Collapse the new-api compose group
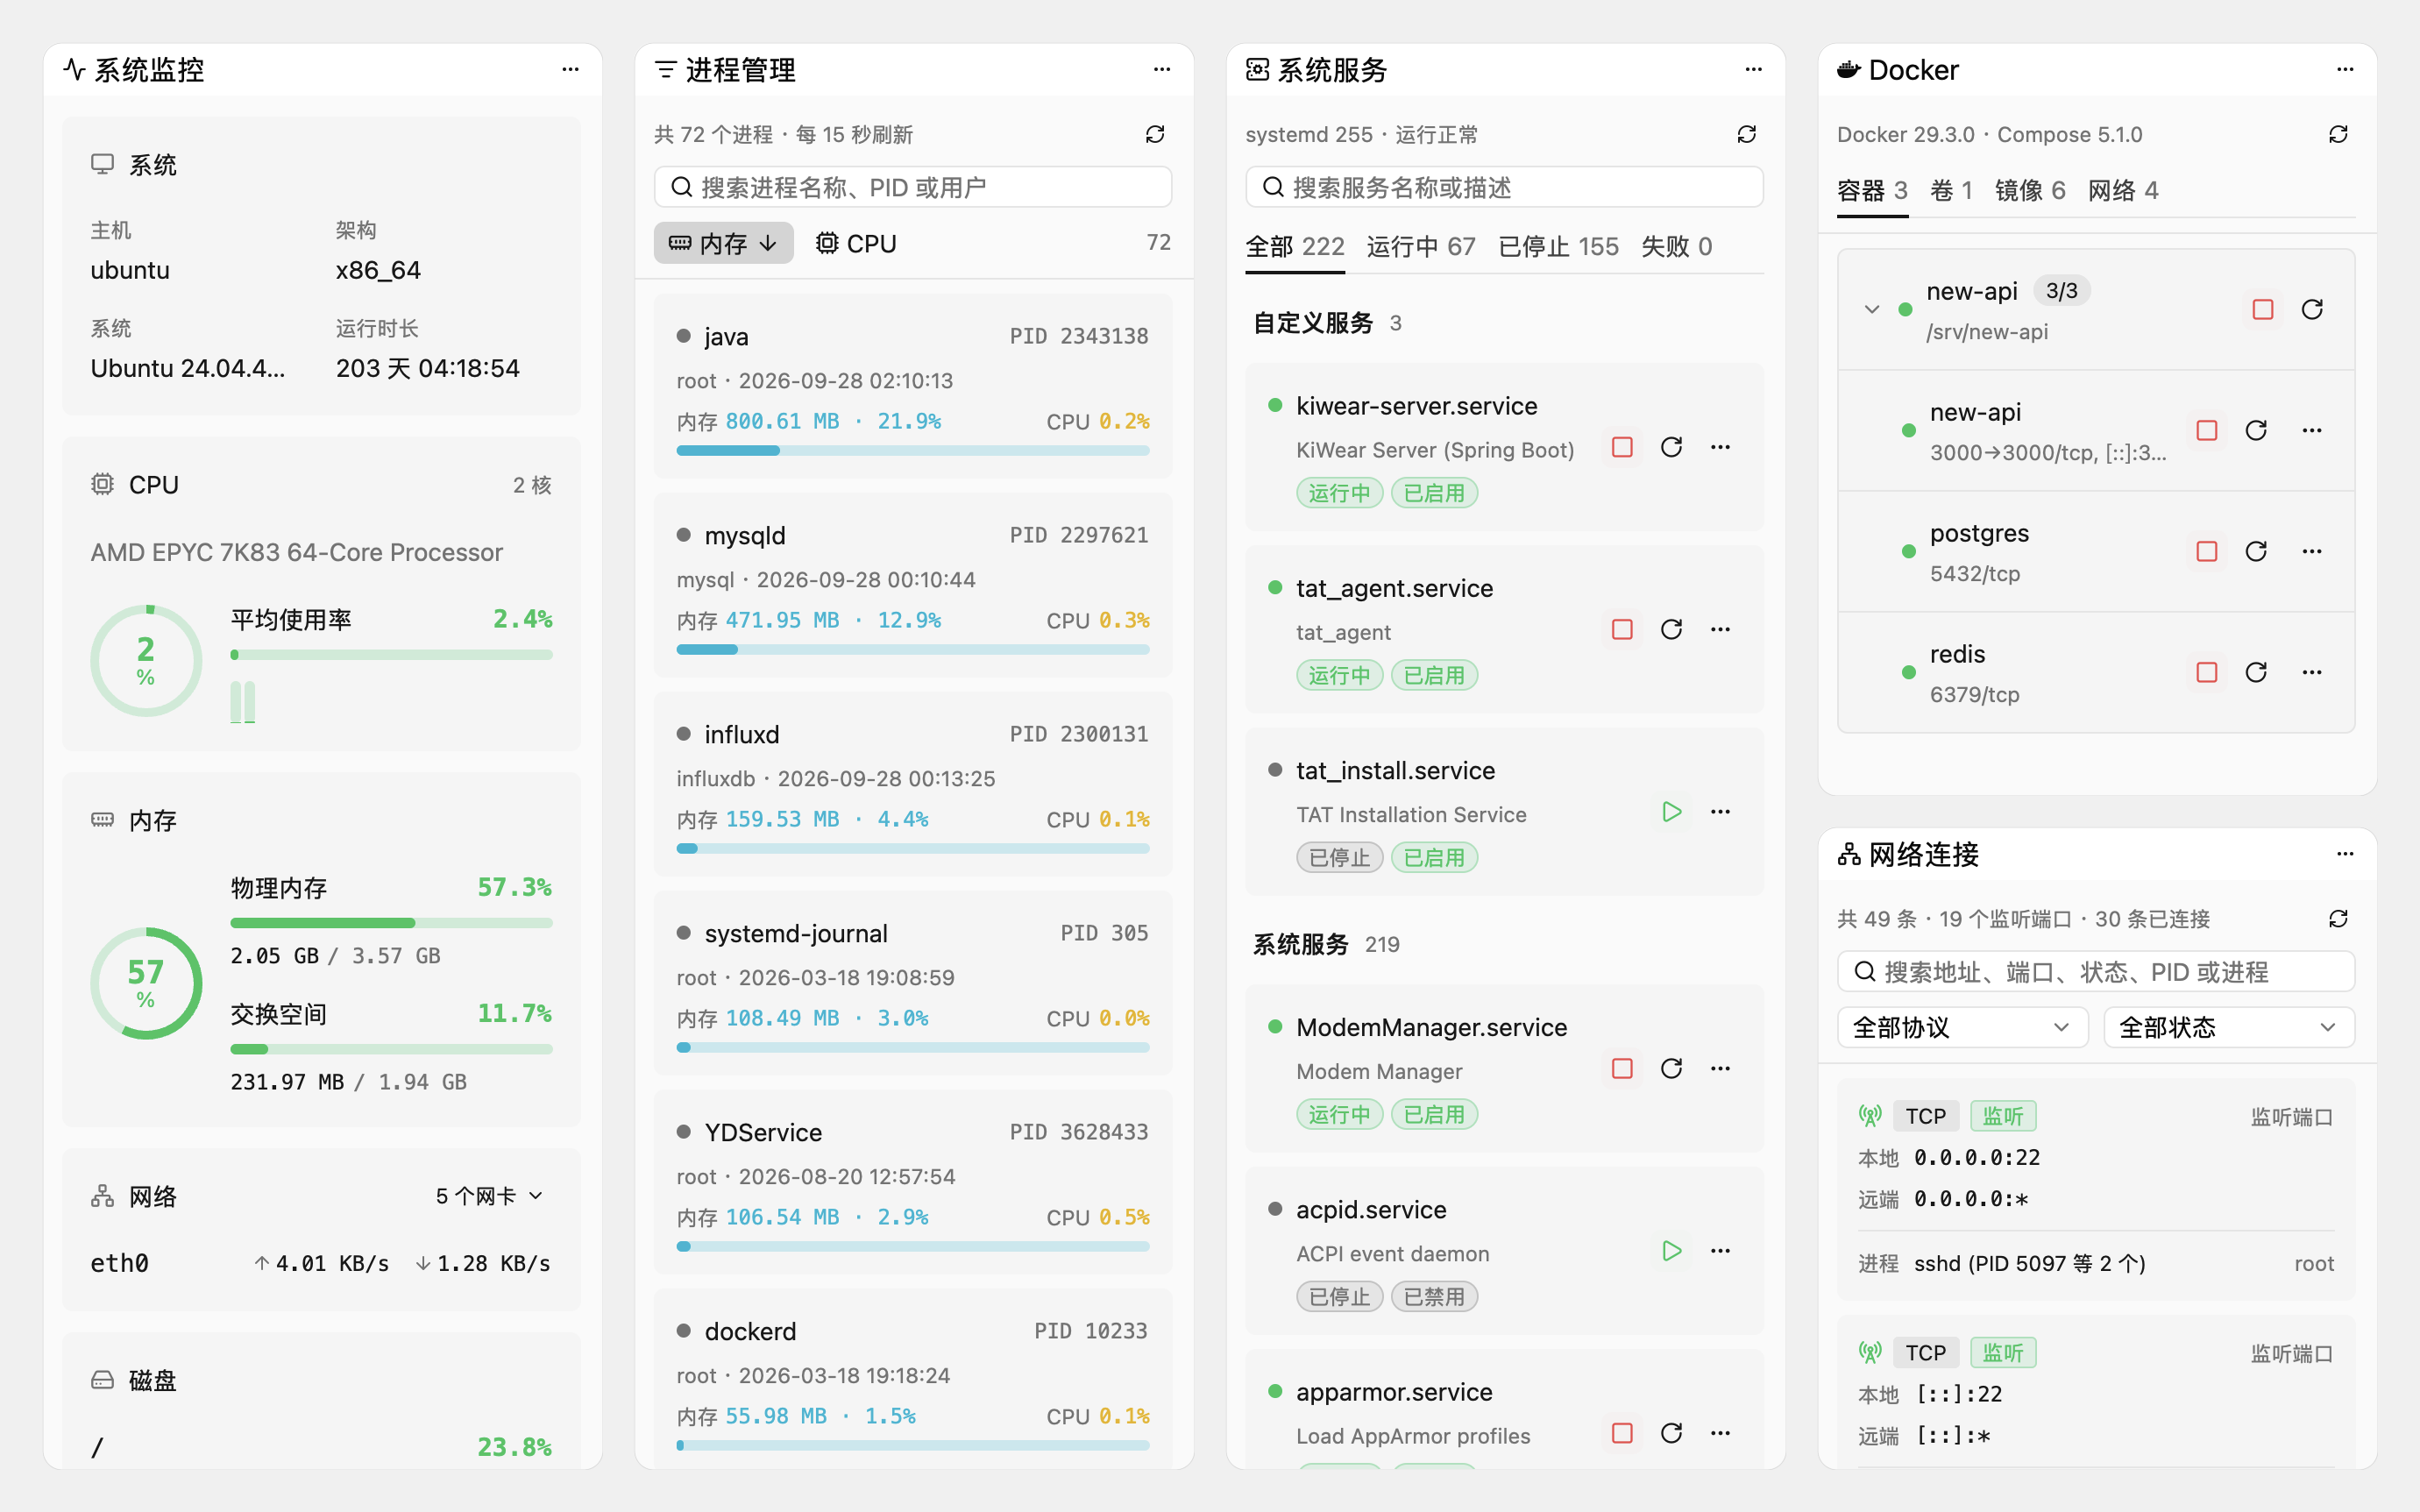 tap(1872, 309)
